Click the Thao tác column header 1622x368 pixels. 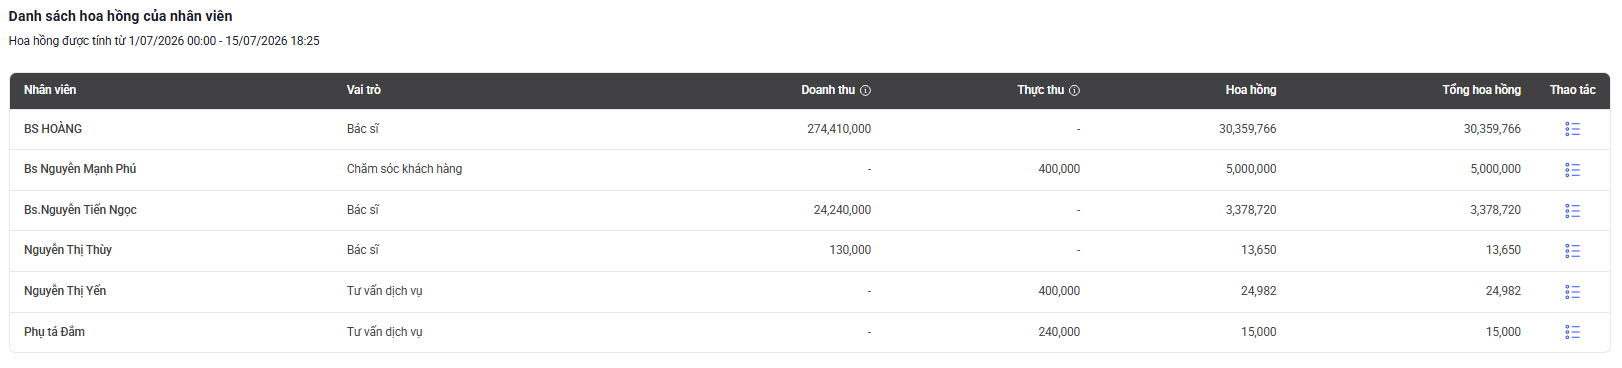coord(1573,90)
